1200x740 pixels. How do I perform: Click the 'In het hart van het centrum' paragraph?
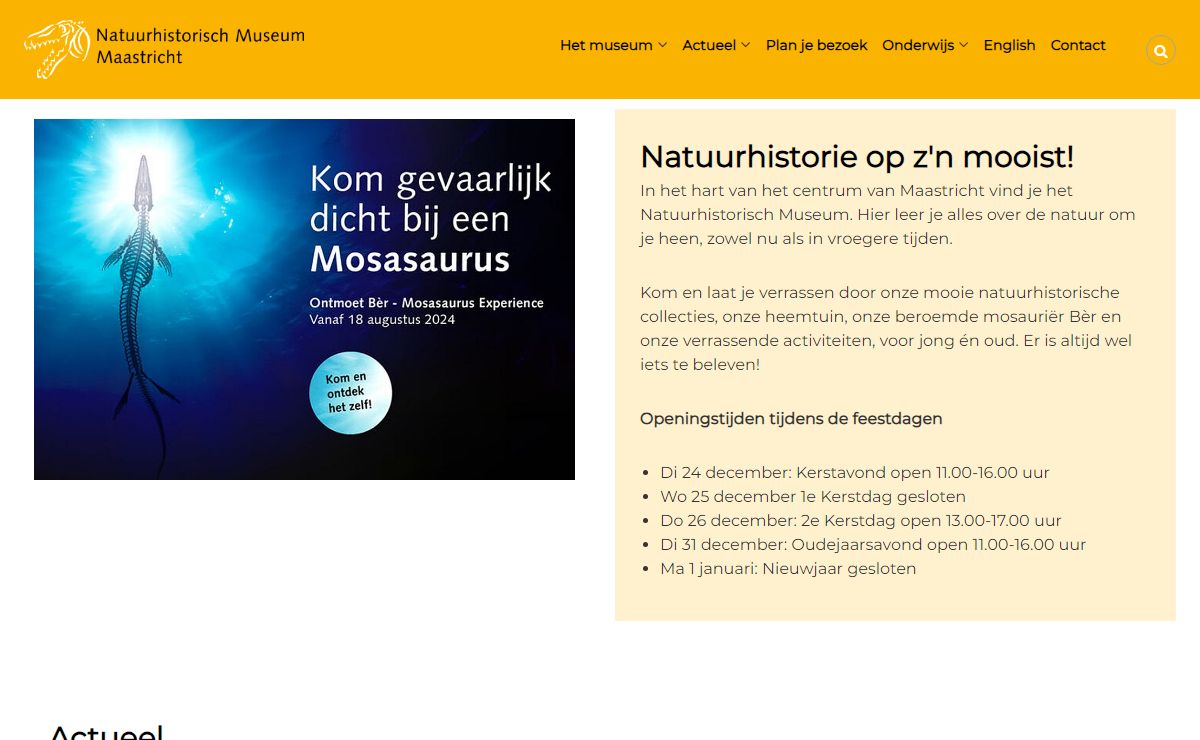[x=888, y=214]
